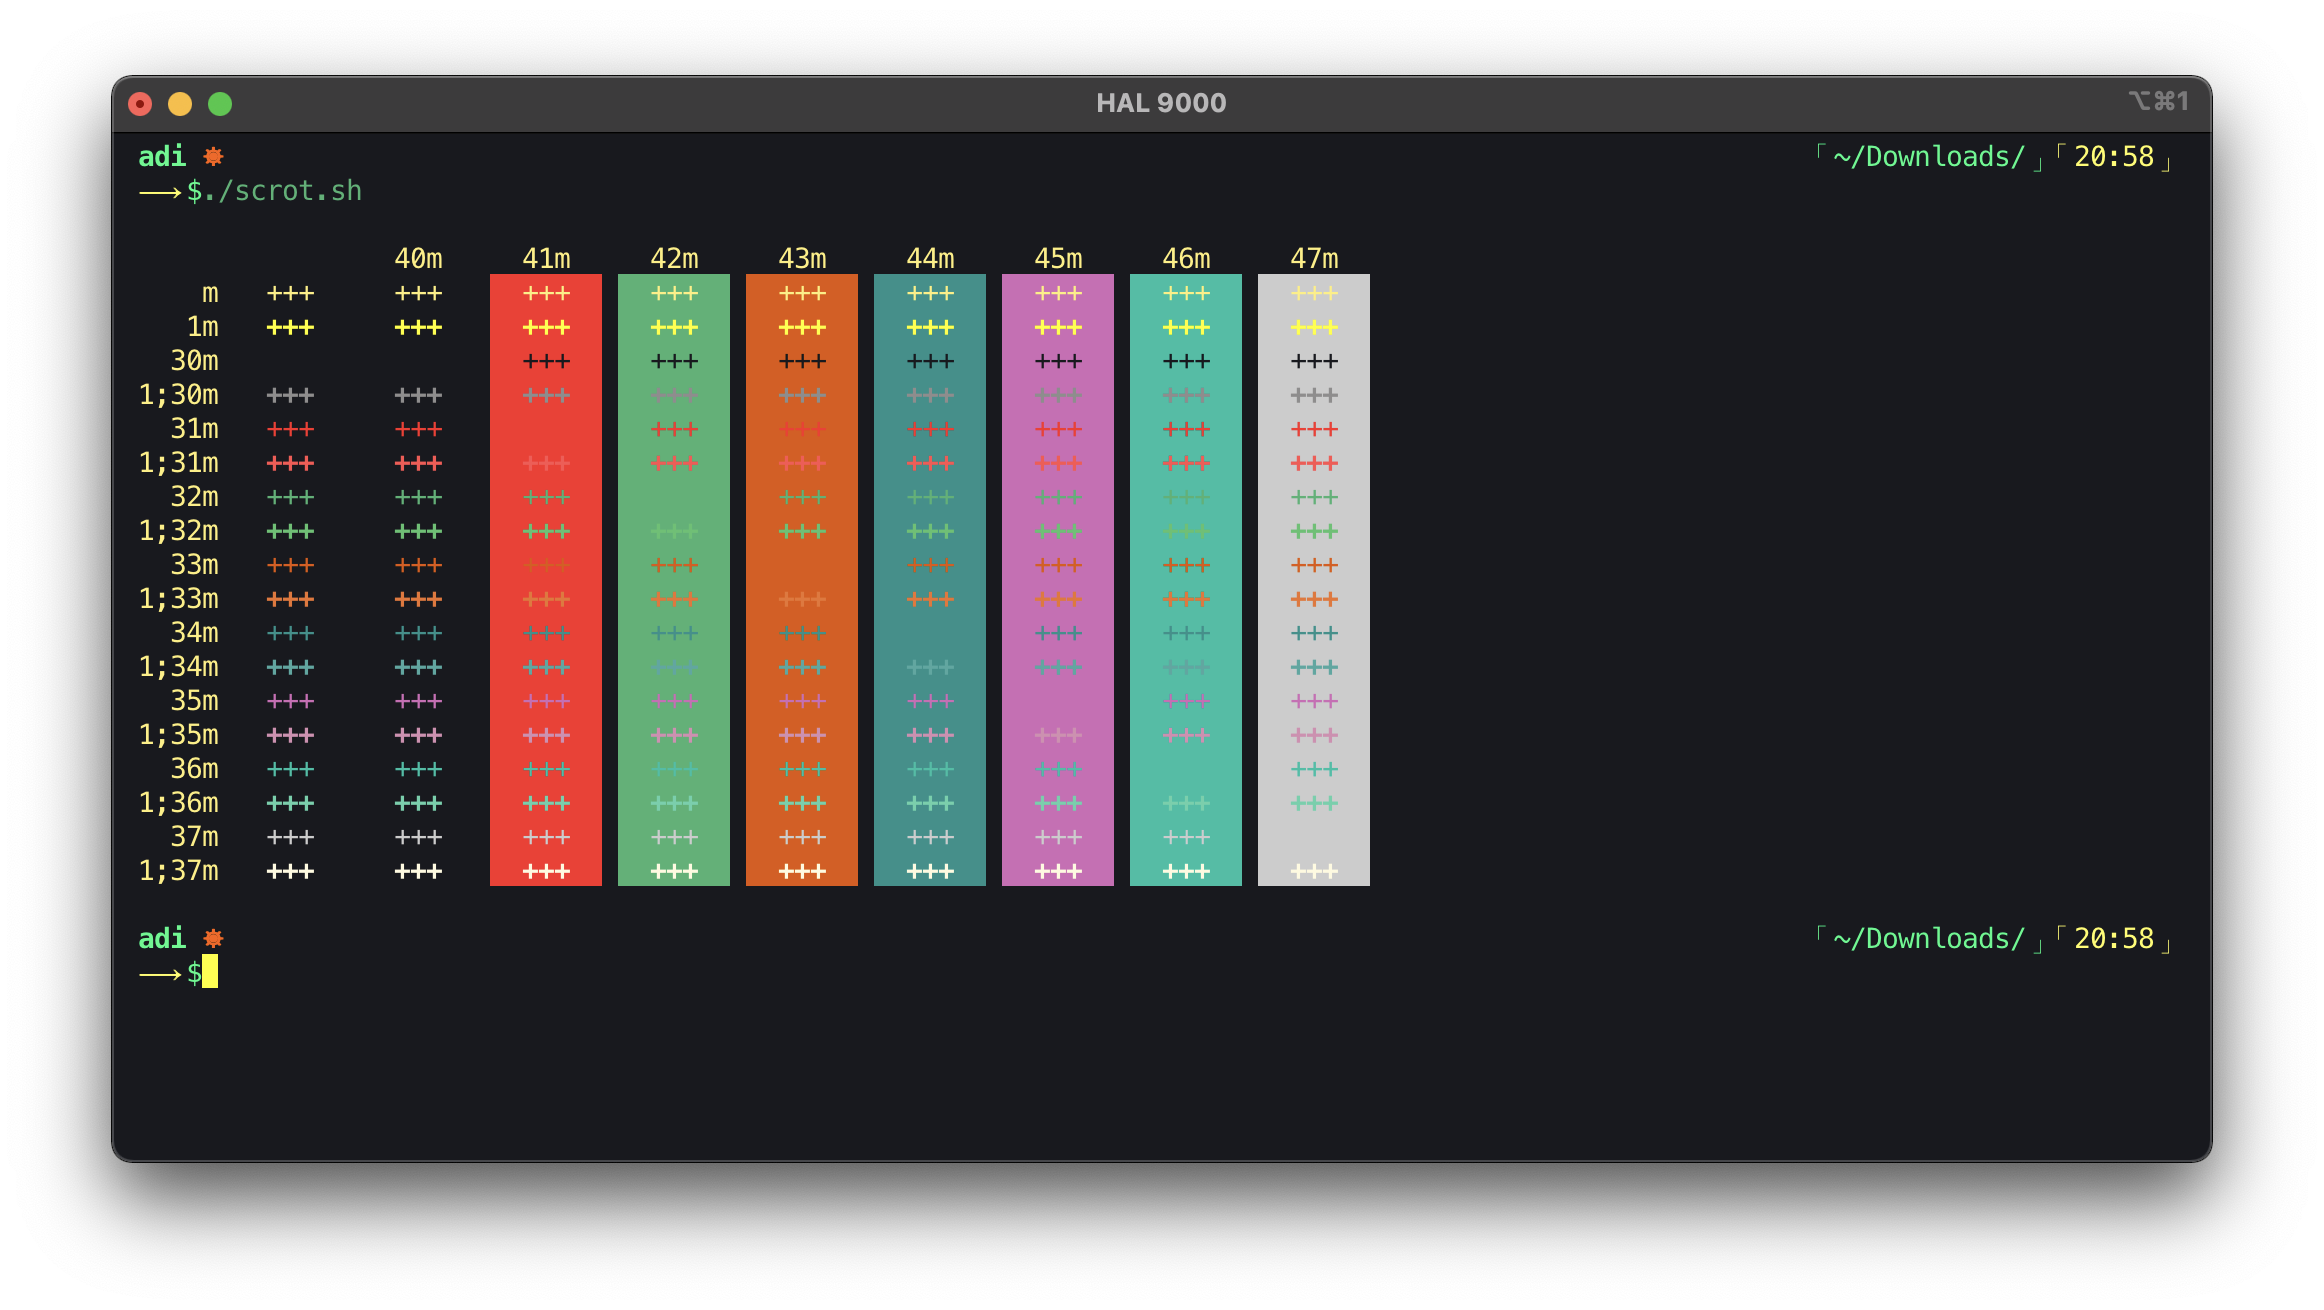The width and height of the screenshot is (2324, 1310).
Task: Click the 1;36m row label
Action: 178,803
